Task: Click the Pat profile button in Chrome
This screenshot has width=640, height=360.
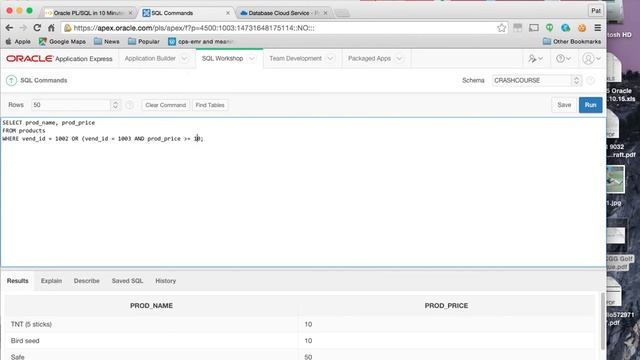Action: [x=596, y=11]
